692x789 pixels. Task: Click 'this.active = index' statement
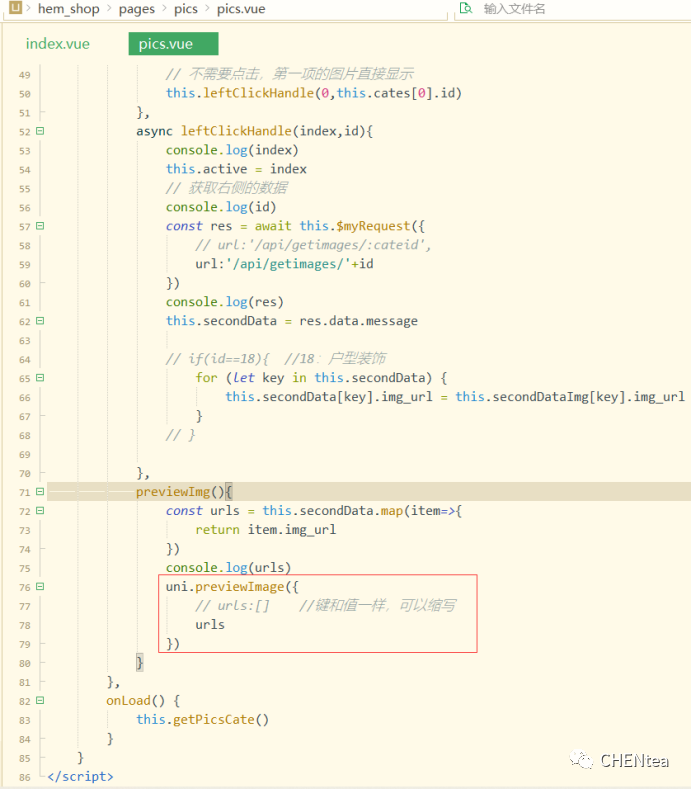[236, 169]
